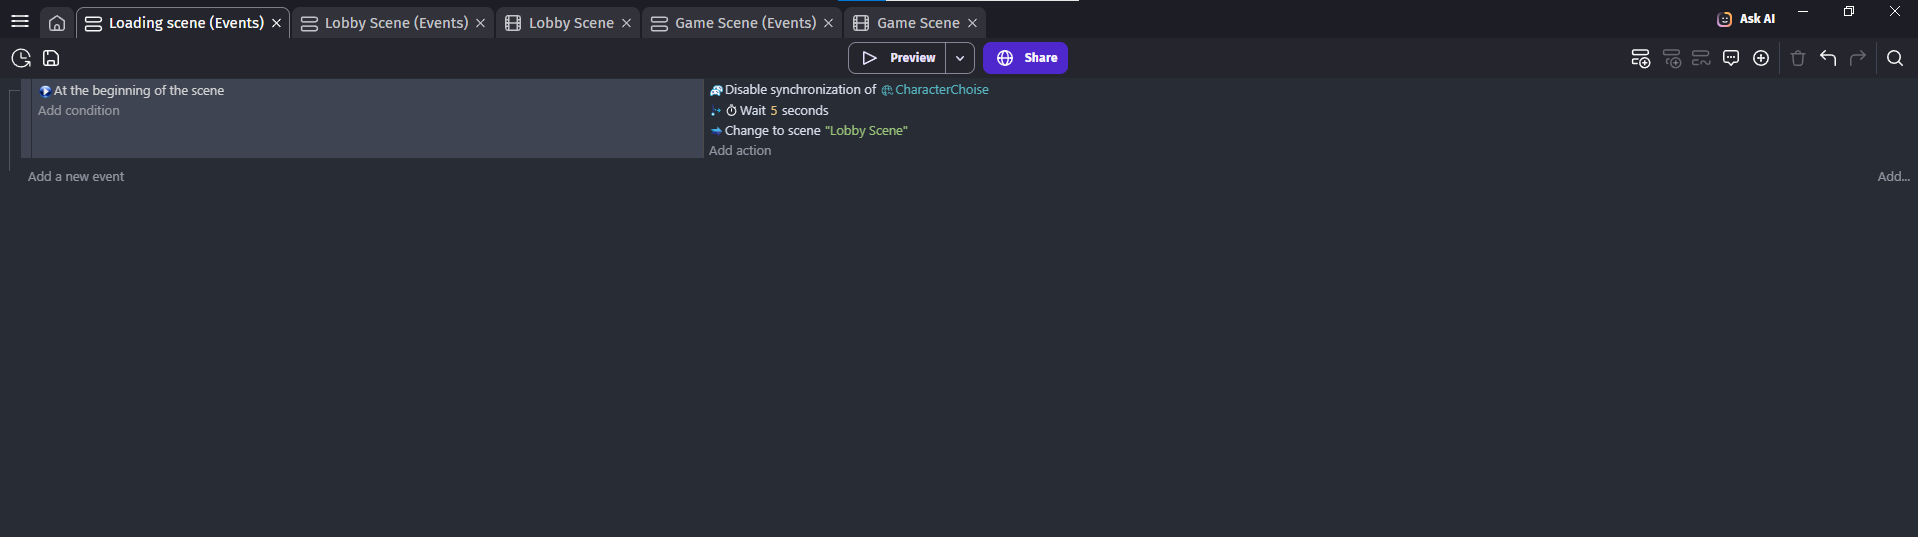Open search in events

1895,58
